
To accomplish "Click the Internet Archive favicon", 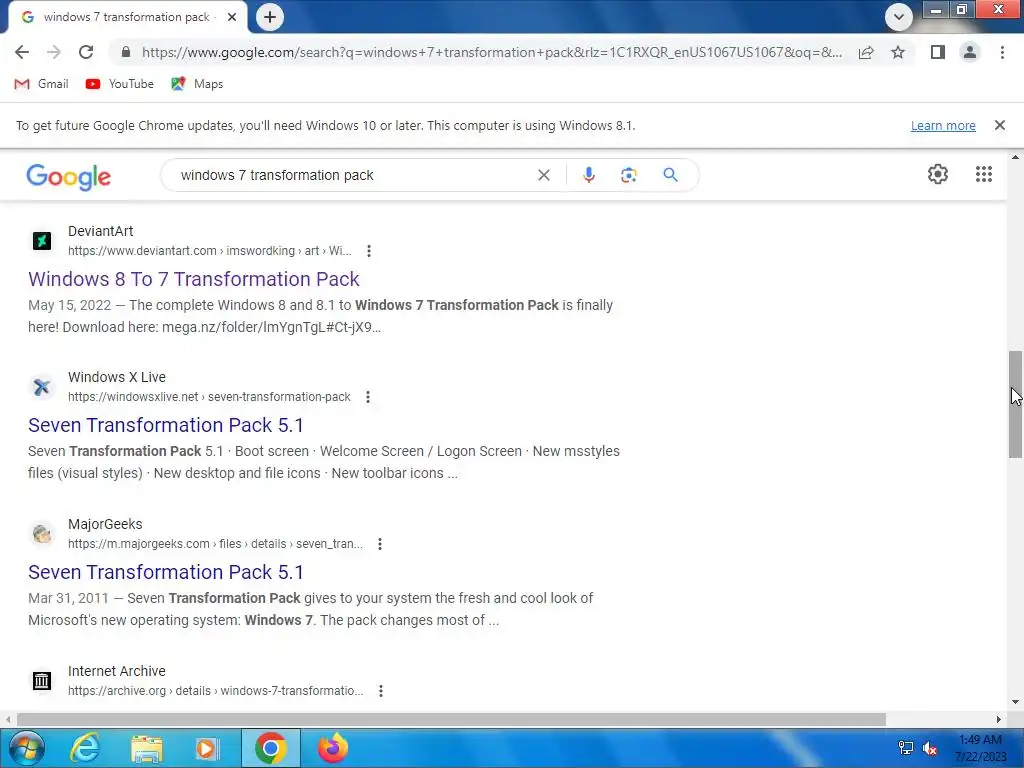I will [x=42, y=681].
